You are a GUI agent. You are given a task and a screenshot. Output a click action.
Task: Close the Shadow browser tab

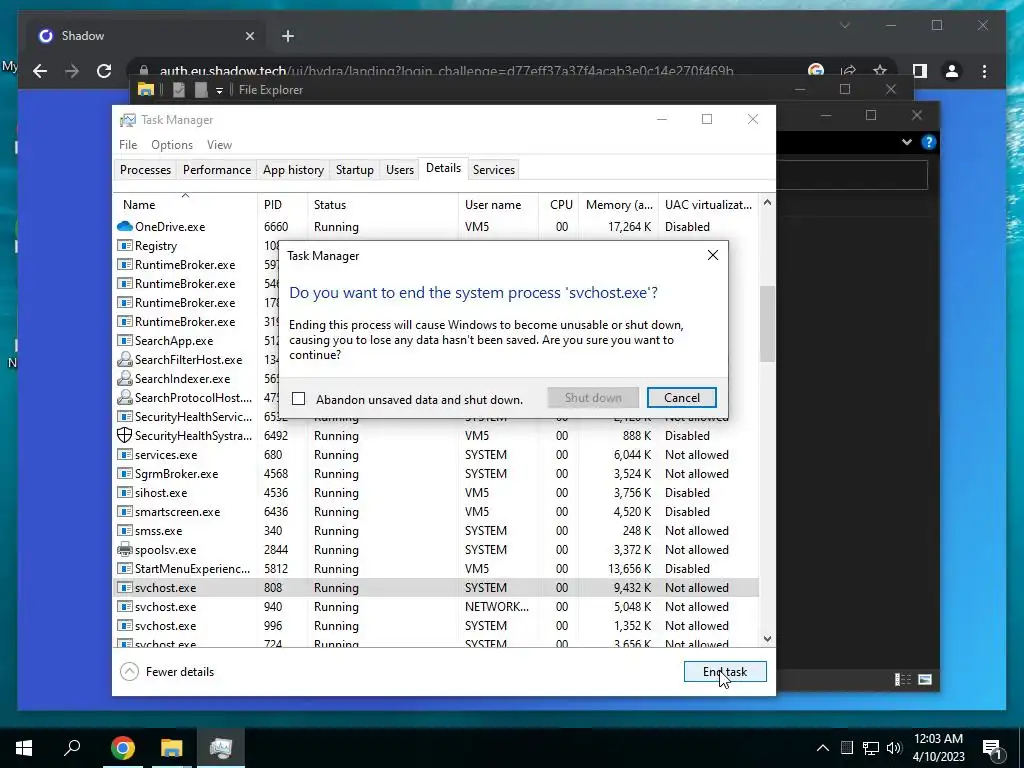(249, 36)
